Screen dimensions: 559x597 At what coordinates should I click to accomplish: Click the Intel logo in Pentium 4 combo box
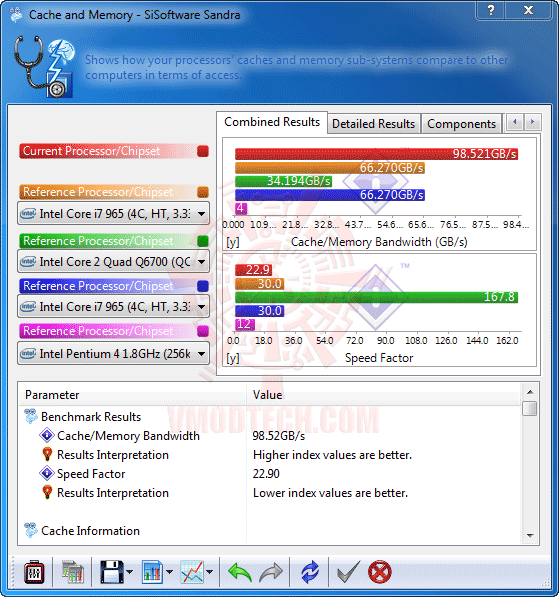pyautogui.click(x=28, y=353)
